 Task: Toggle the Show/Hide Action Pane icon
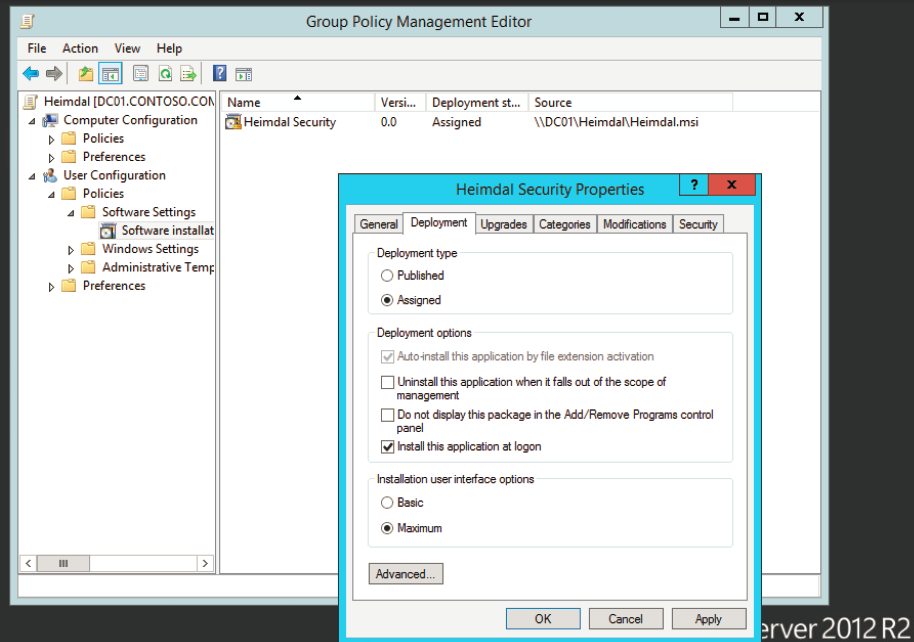coord(244,74)
